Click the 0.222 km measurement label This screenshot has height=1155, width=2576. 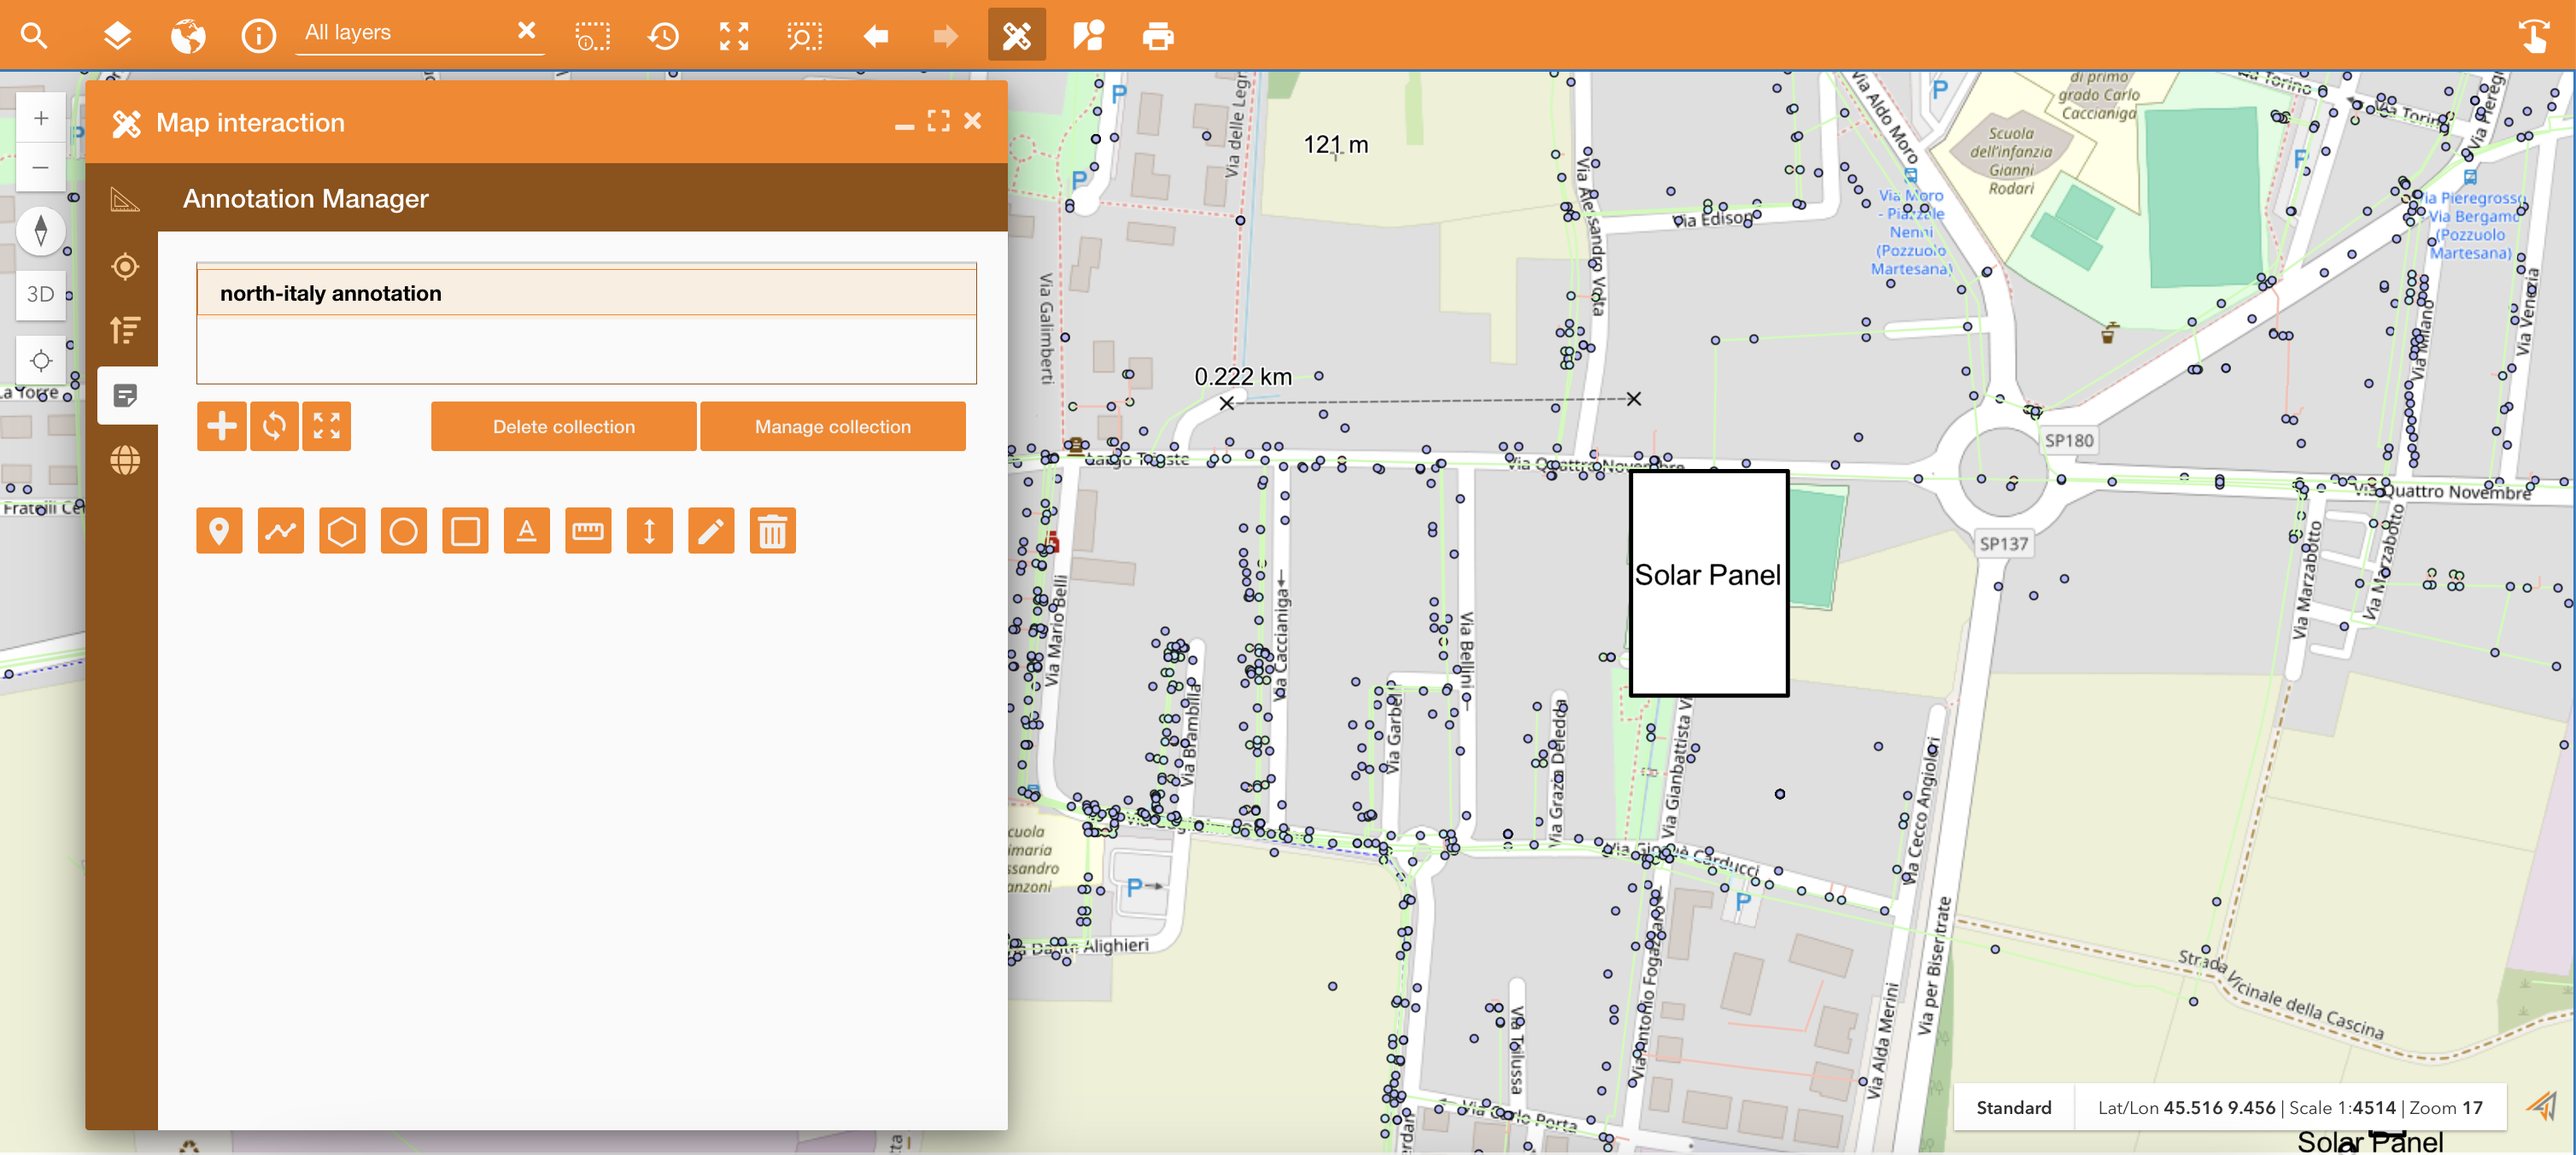tap(1243, 377)
